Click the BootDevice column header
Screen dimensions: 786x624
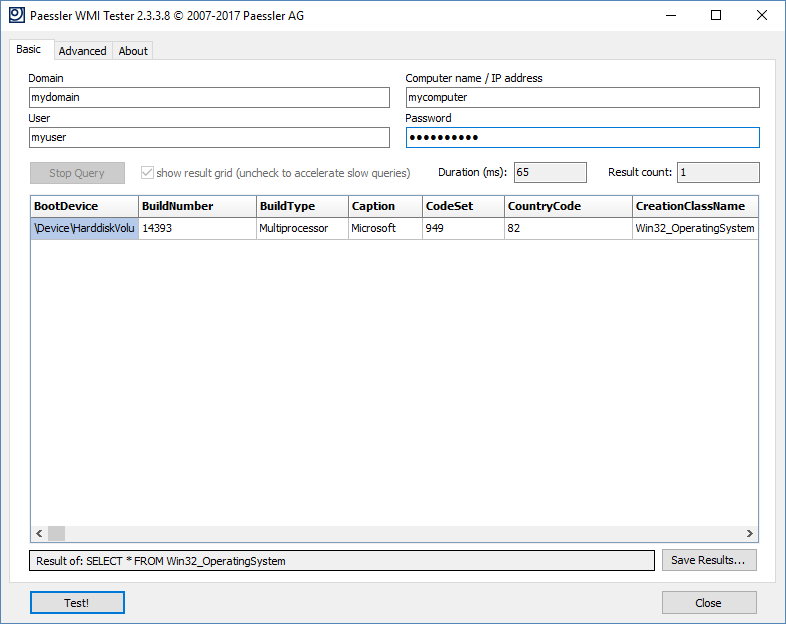pos(84,206)
